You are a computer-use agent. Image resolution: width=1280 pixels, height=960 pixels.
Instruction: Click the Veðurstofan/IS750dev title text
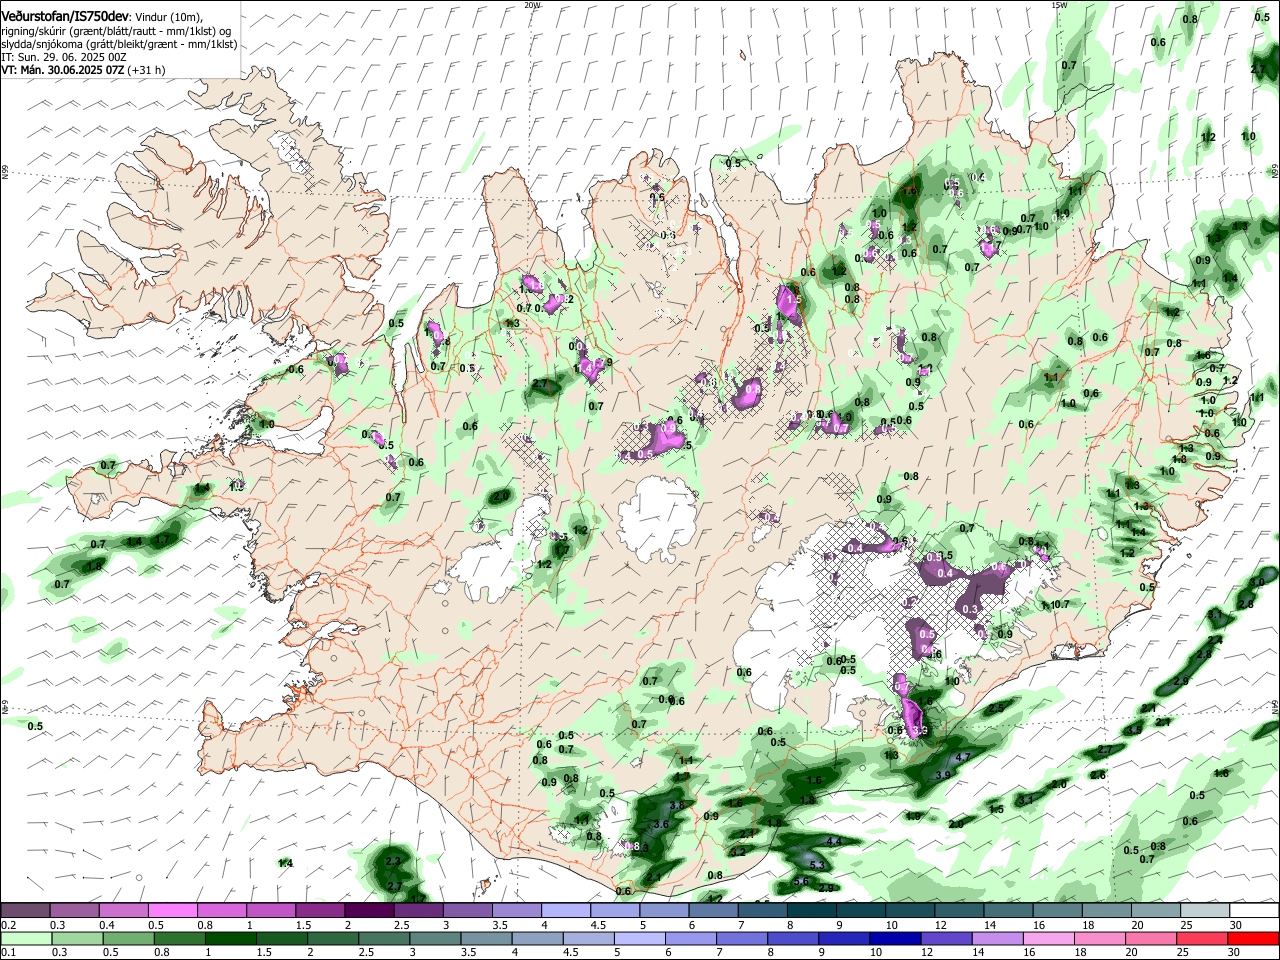pyautogui.click(x=64, y=16)
